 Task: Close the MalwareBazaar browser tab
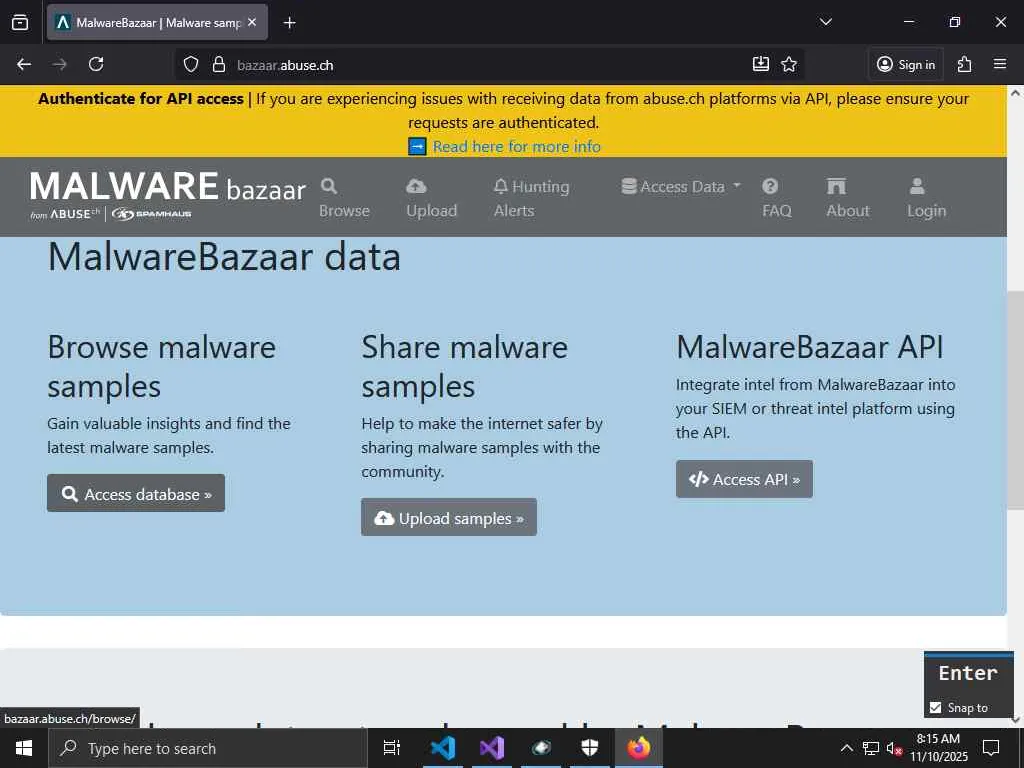click(x=252, y=22)
